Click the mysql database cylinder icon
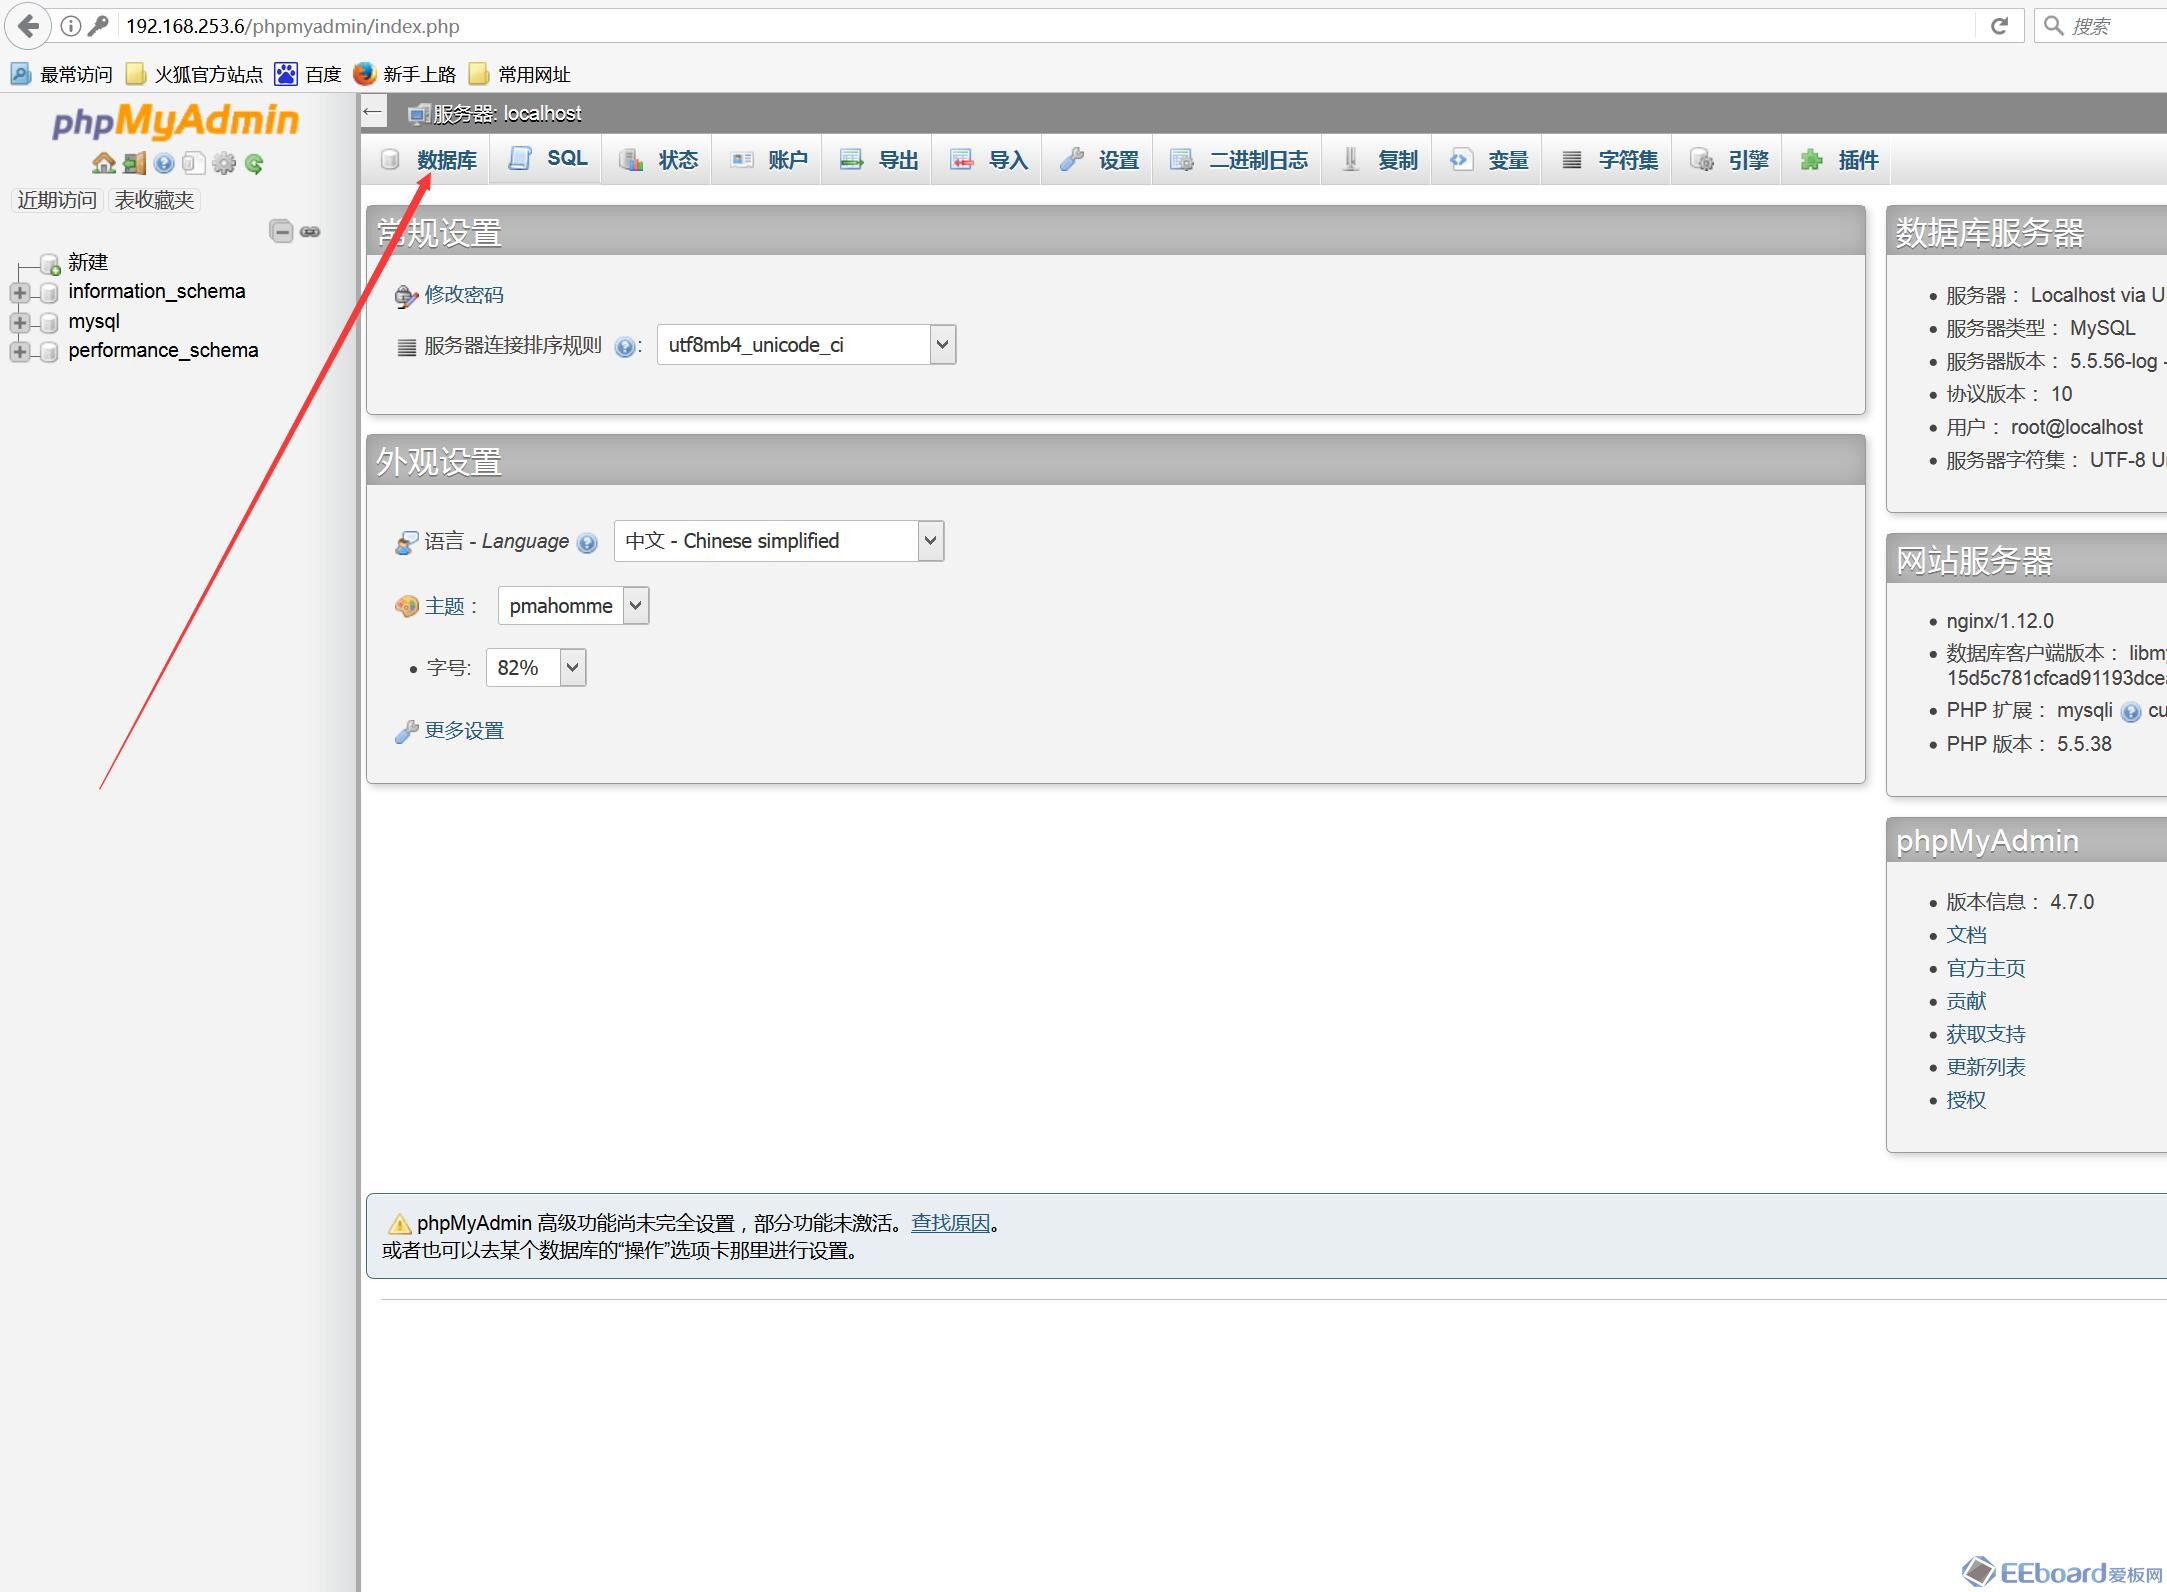Viewport: 2167px width, 1592px height. tap(49, 322)
